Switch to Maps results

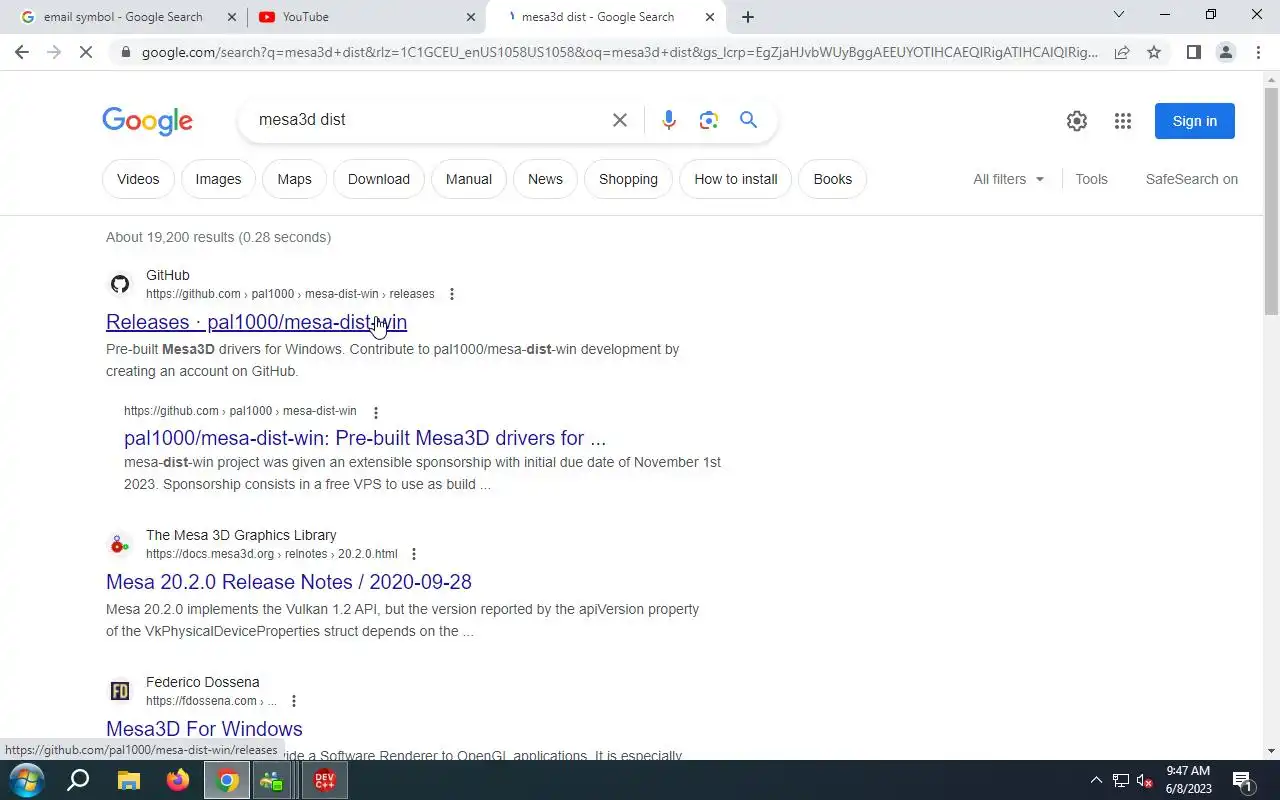[294, 179]
